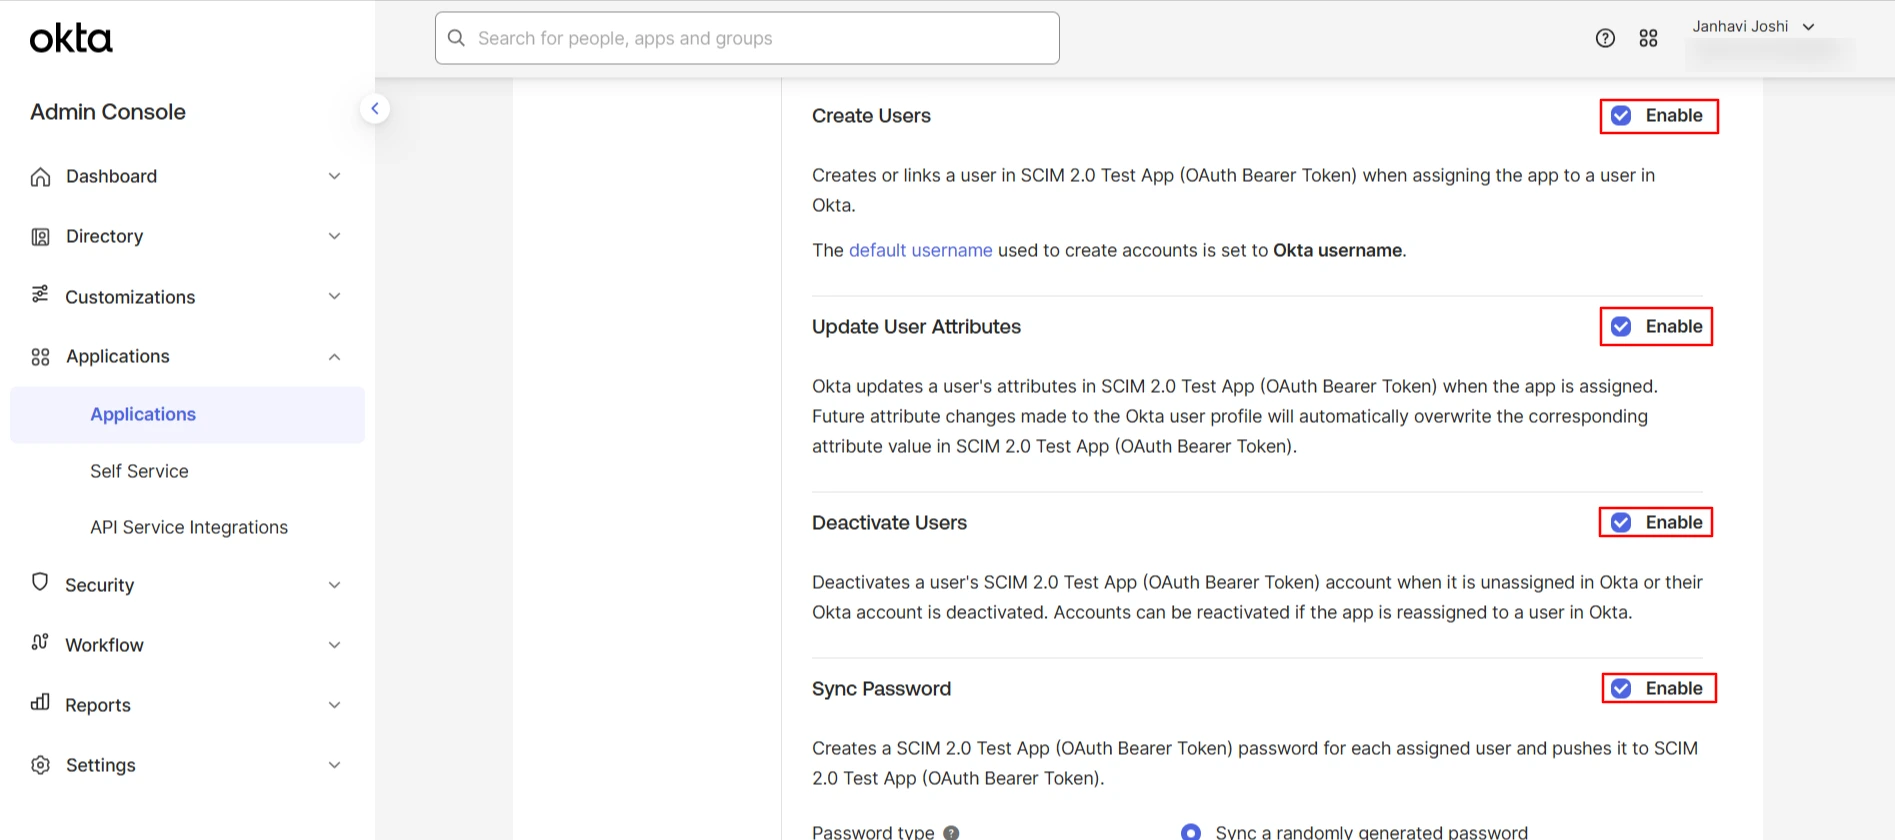Select Workflow in sidebar
1895x840 pixels.
[x=104, y=645]
